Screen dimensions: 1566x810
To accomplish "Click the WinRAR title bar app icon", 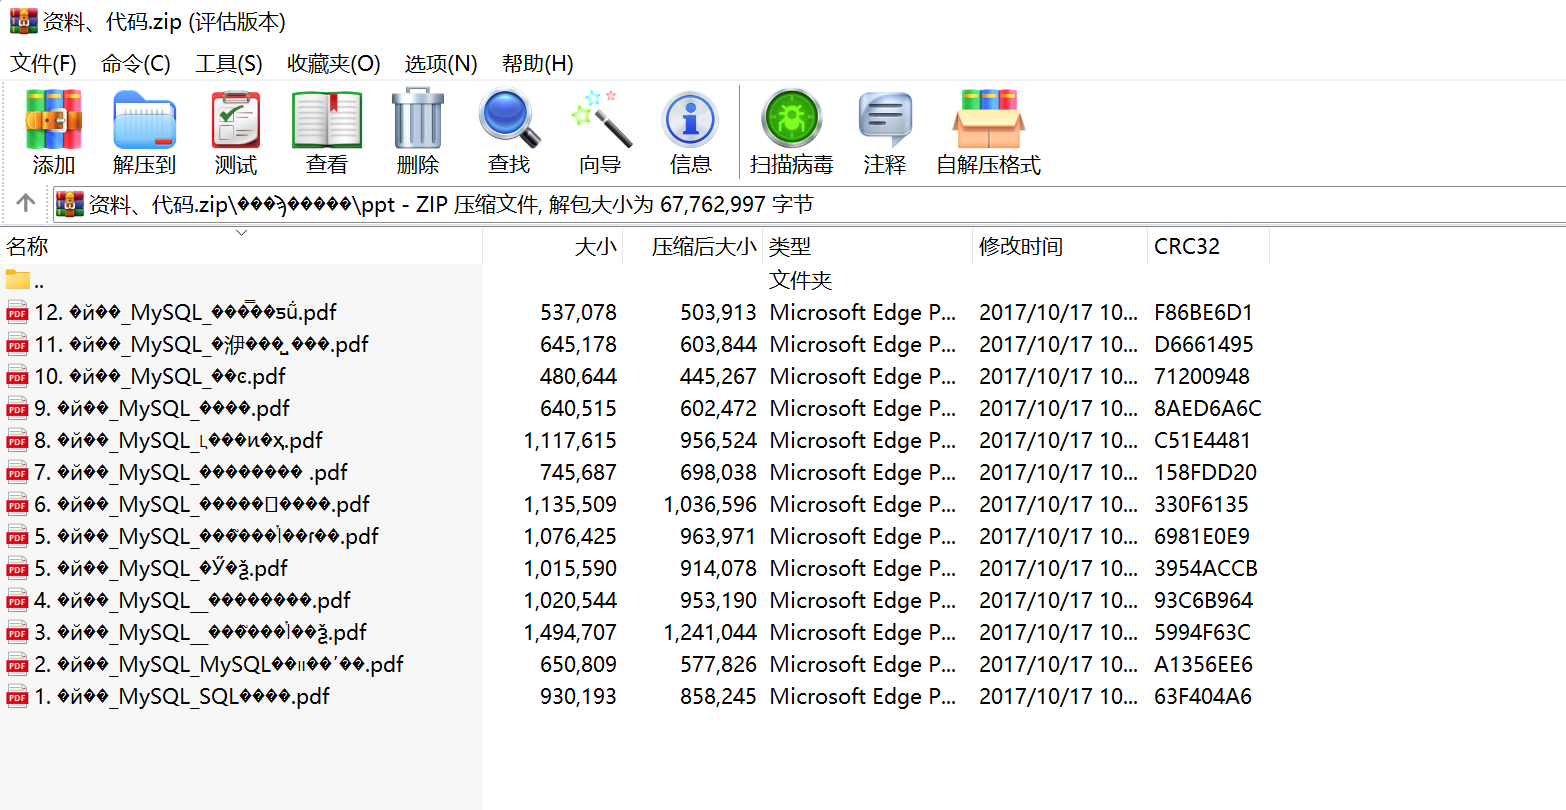I will tap(24, 21).
